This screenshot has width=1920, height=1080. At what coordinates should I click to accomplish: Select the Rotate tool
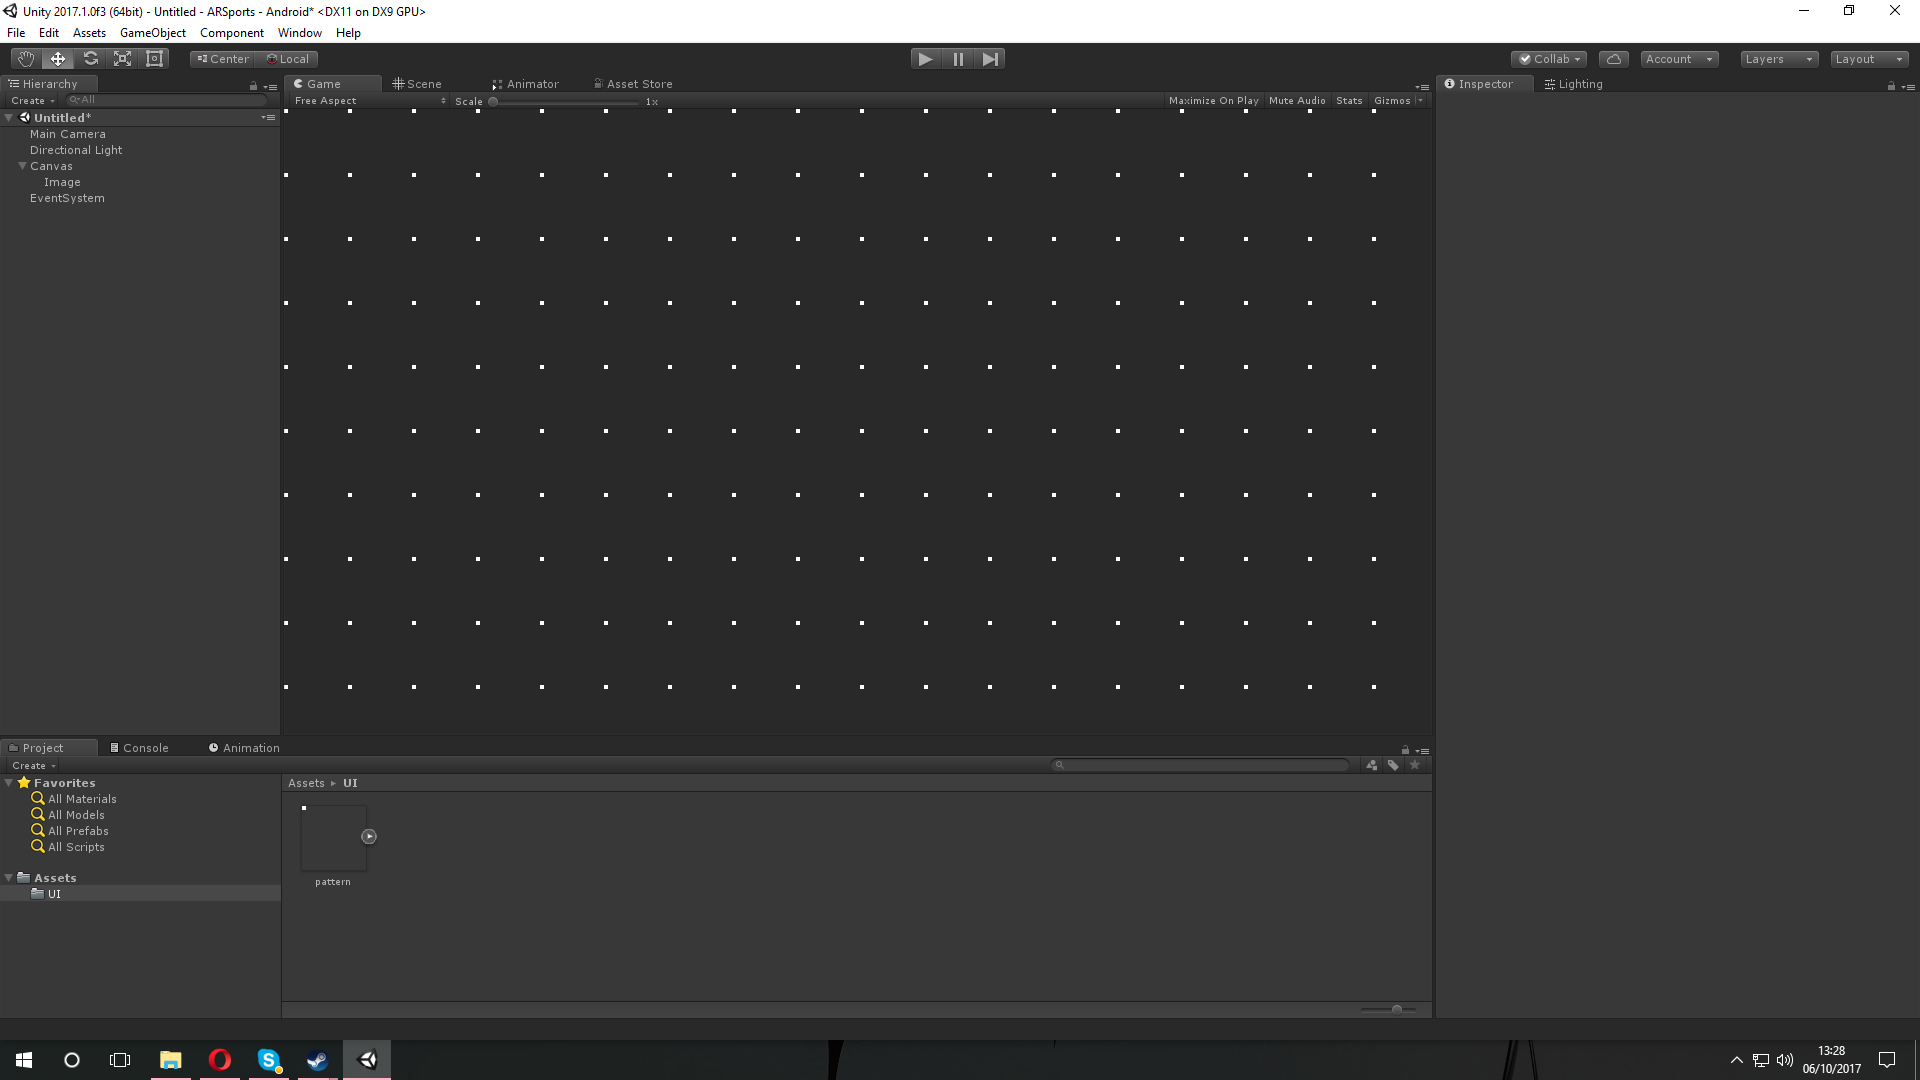pos(90,59)
